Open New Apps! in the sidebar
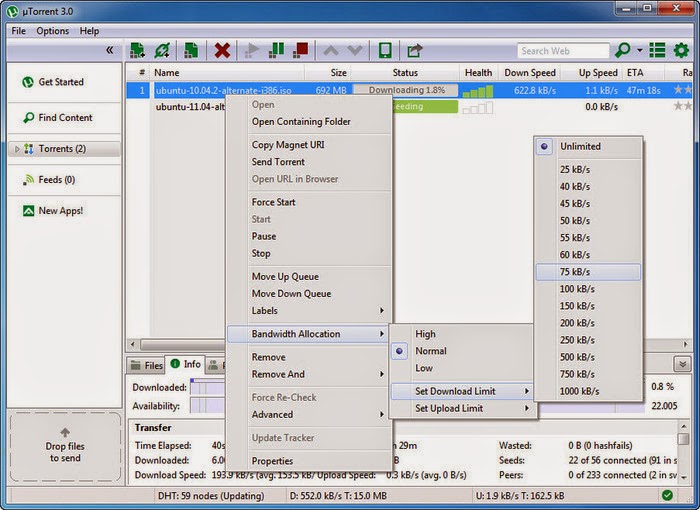 tap(53, 211)
